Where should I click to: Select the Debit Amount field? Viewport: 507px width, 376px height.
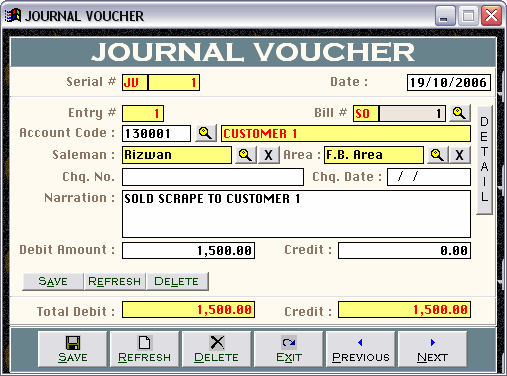click(x=188, y=251)
